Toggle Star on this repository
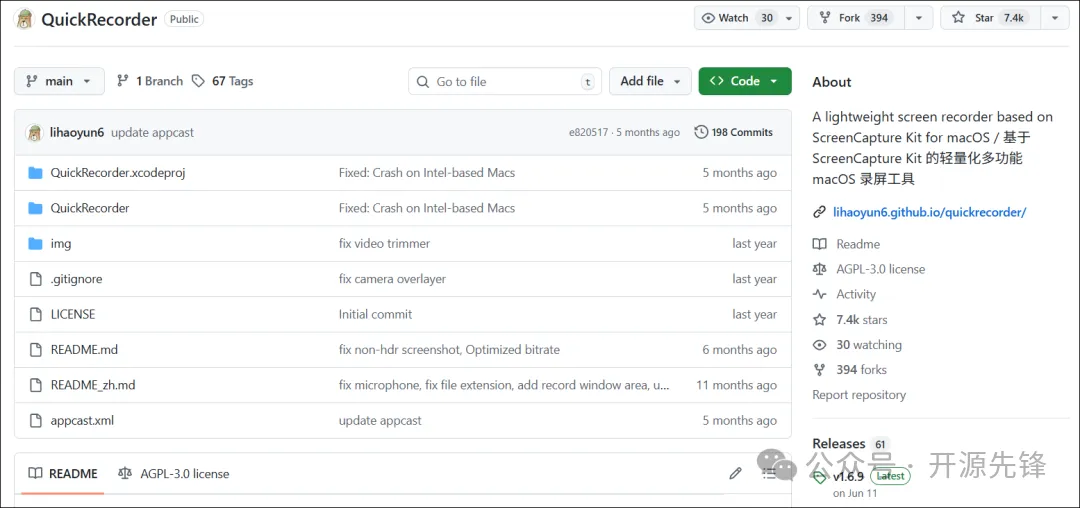1080x508 pixels. point(987,18)
